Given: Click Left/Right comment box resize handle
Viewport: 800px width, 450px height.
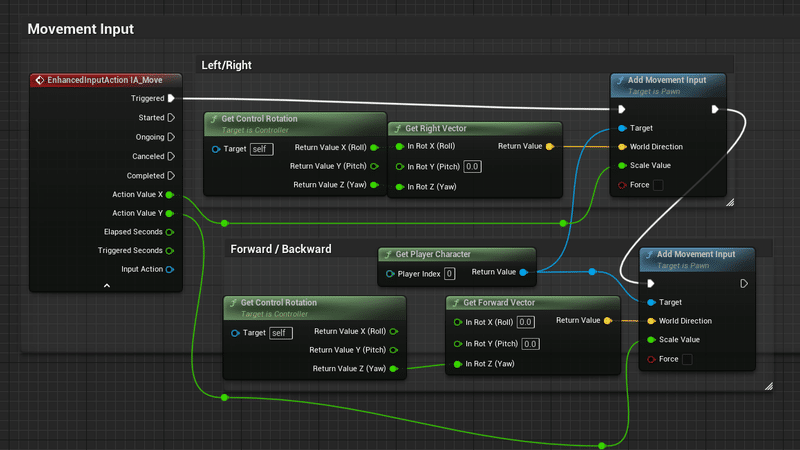Looking at the screenshot, I should coord(730,202).
